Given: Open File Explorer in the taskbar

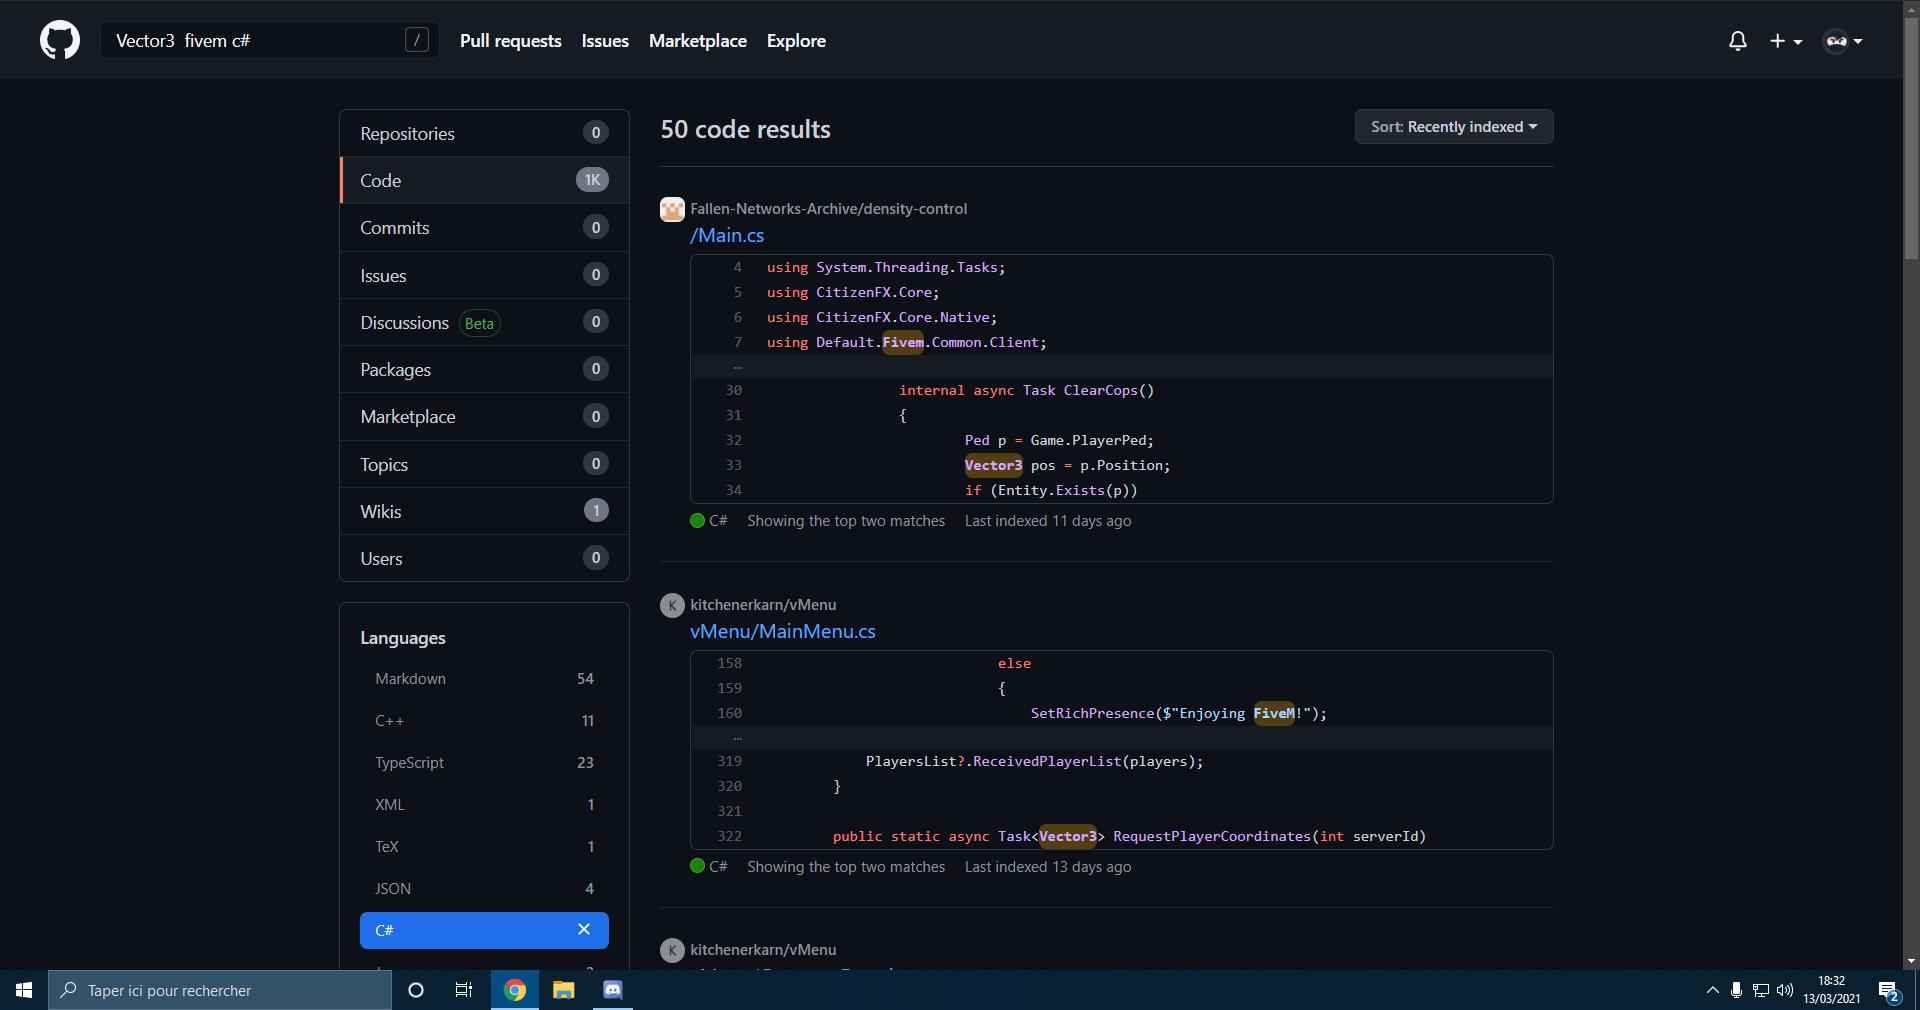Looking at the screenshot, I should [564, 990].
